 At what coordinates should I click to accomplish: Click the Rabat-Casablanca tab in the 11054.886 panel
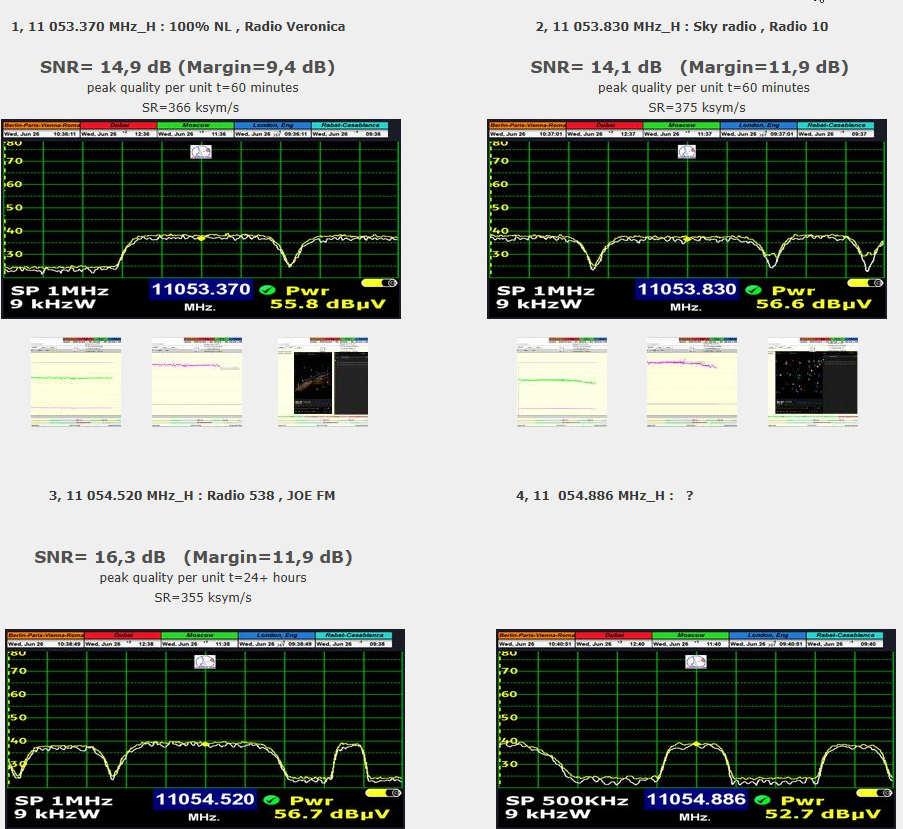(x=845, y=635)
